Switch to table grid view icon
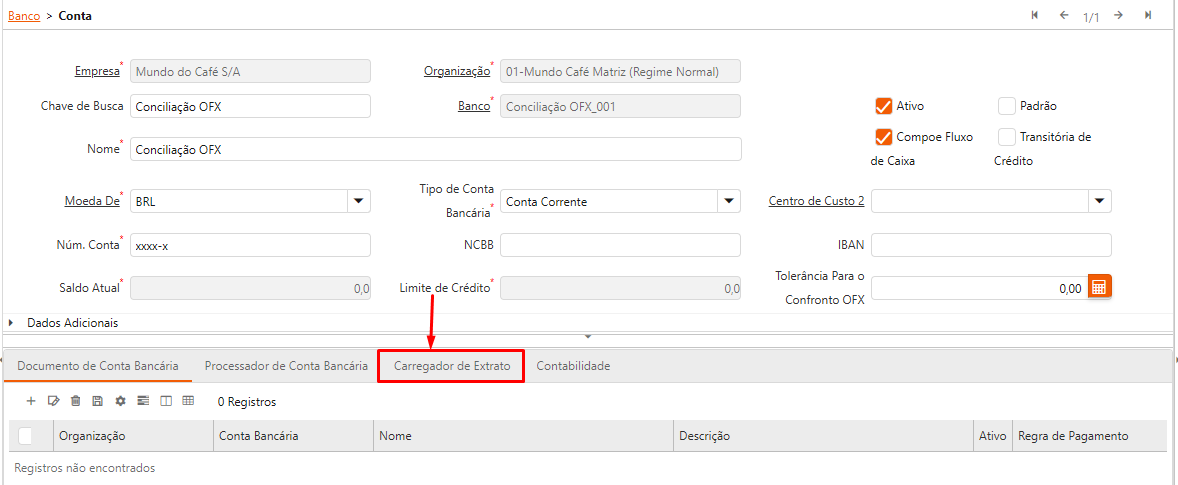The image size is (1178, 485). click(188, 401)
